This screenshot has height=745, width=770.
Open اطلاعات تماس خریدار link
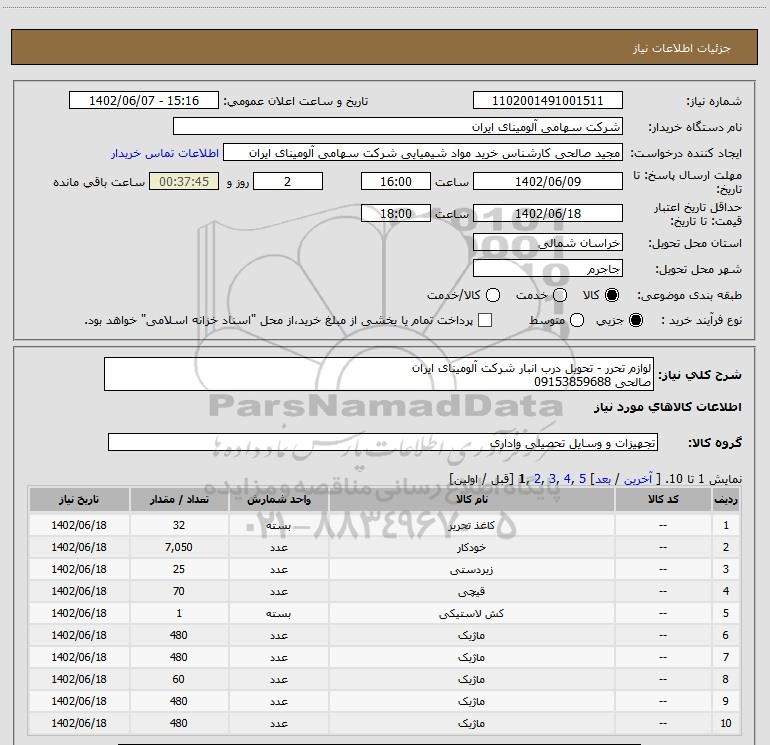click(165, 153)
